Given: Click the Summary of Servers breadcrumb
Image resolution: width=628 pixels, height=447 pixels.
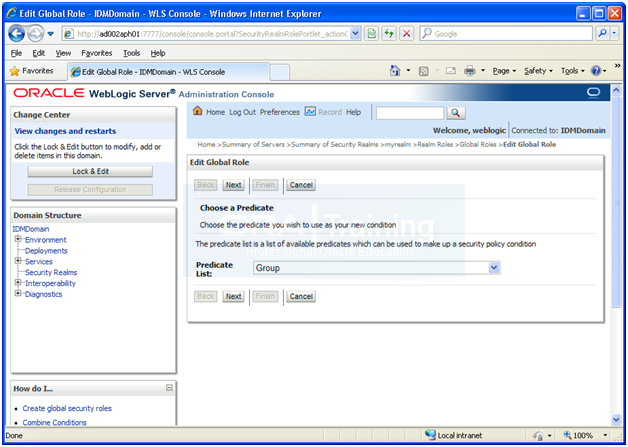Looking at the screenshot, I should point(253,145).
